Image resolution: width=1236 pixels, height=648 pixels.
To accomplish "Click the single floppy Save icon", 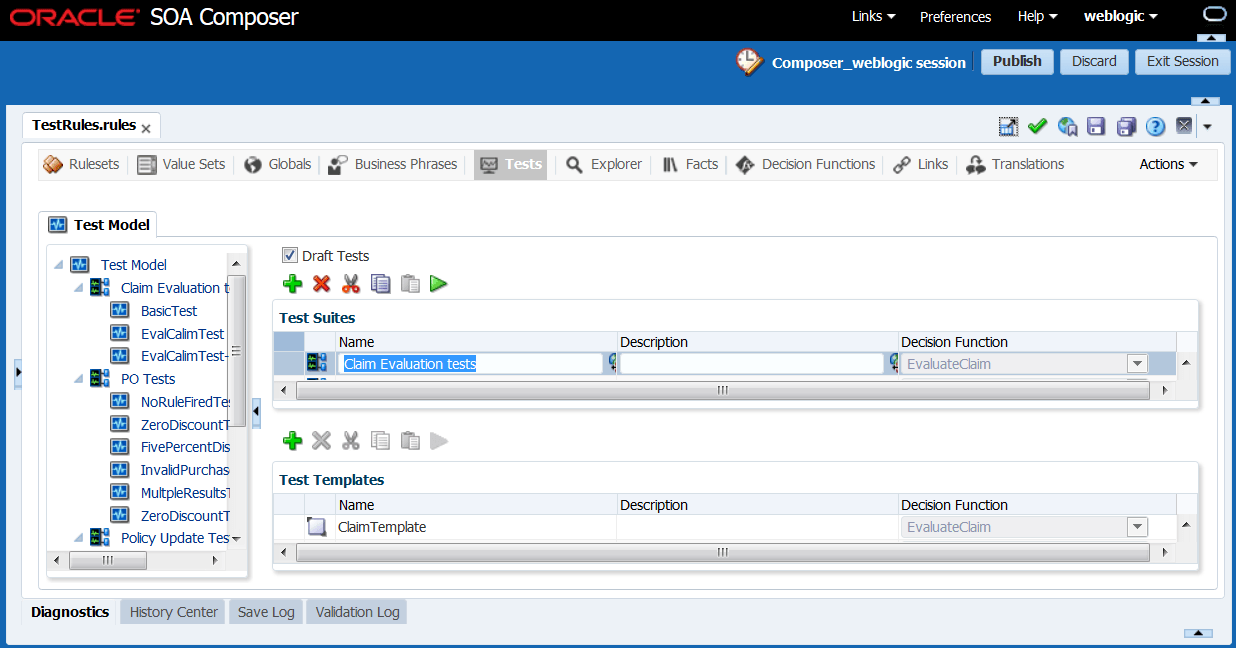I will pos(1096,126).
